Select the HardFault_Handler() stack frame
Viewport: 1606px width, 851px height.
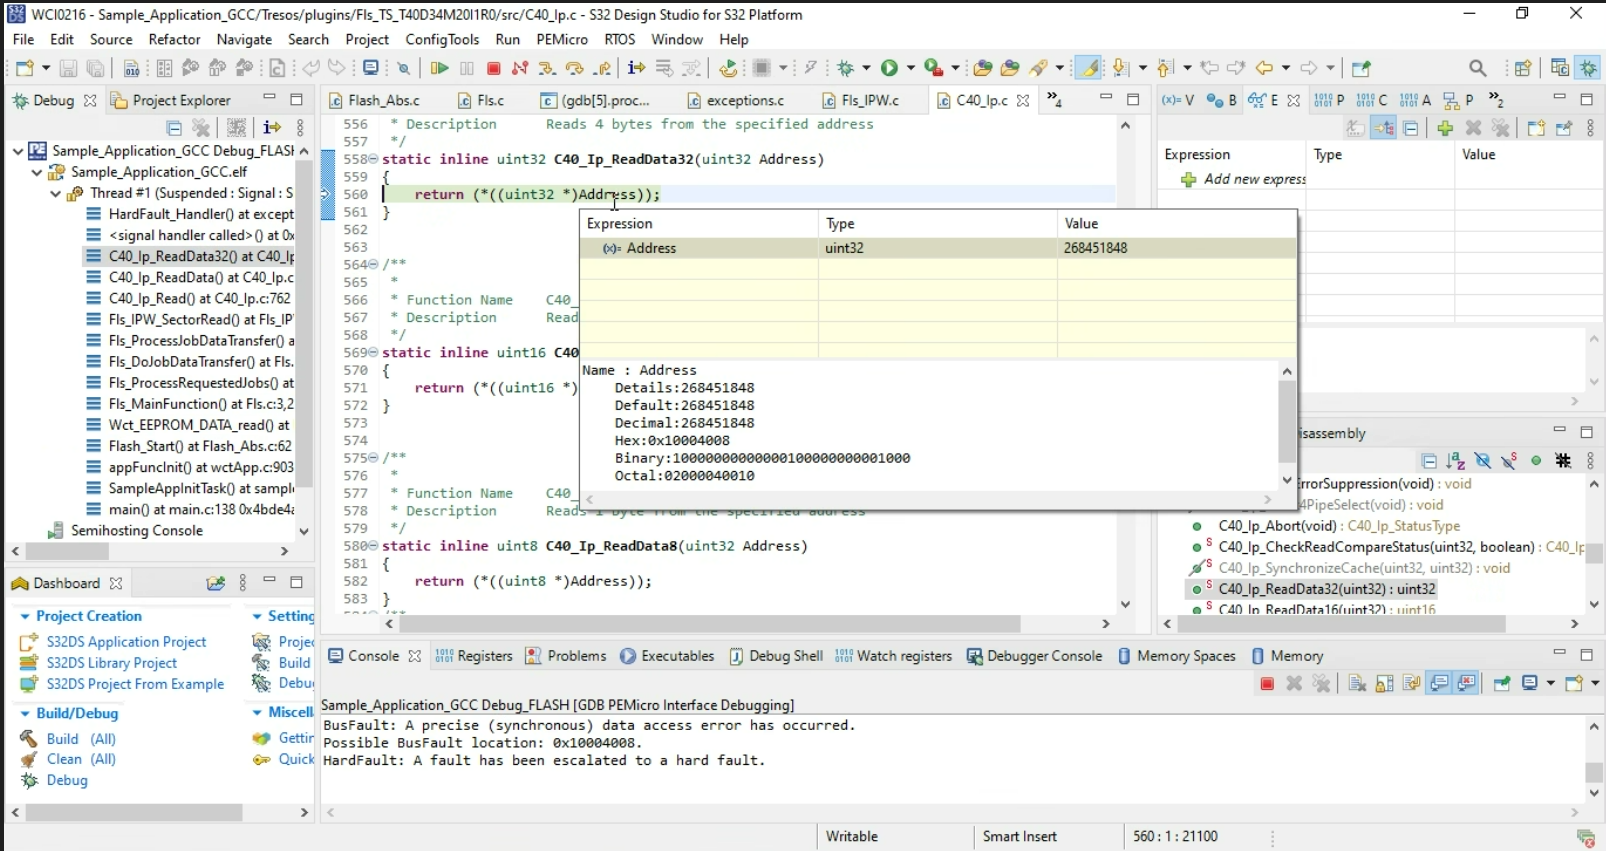point(200,214)
